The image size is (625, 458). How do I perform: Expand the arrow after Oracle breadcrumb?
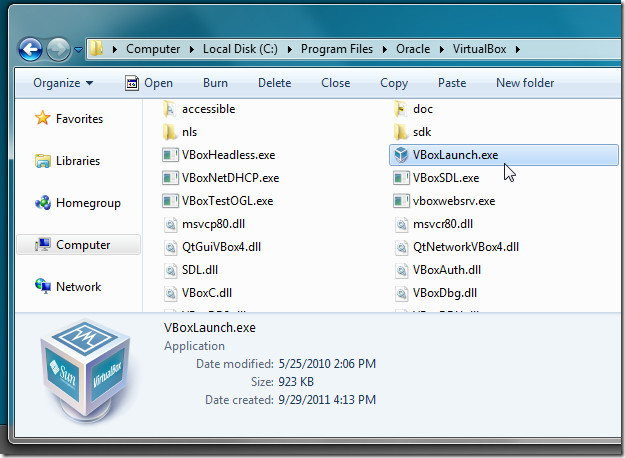[442, 49]
